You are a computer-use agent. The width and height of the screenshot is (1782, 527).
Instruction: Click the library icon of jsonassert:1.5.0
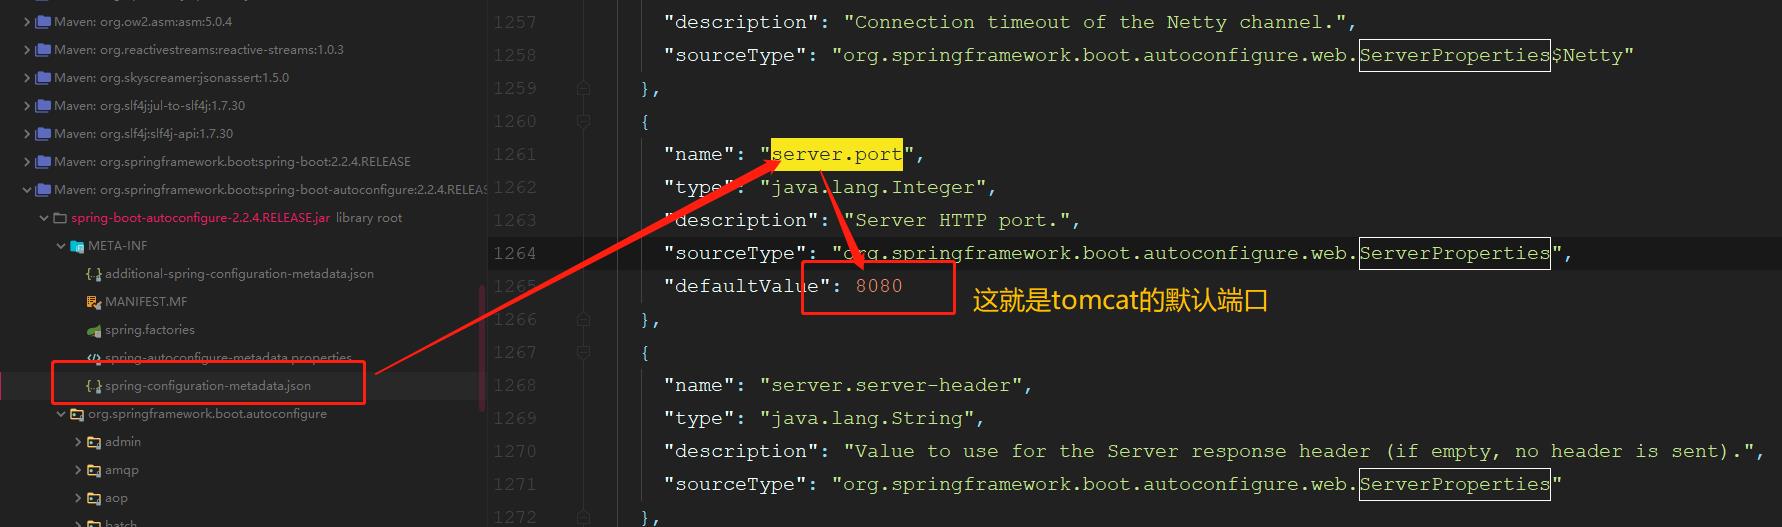coord(43,77)
